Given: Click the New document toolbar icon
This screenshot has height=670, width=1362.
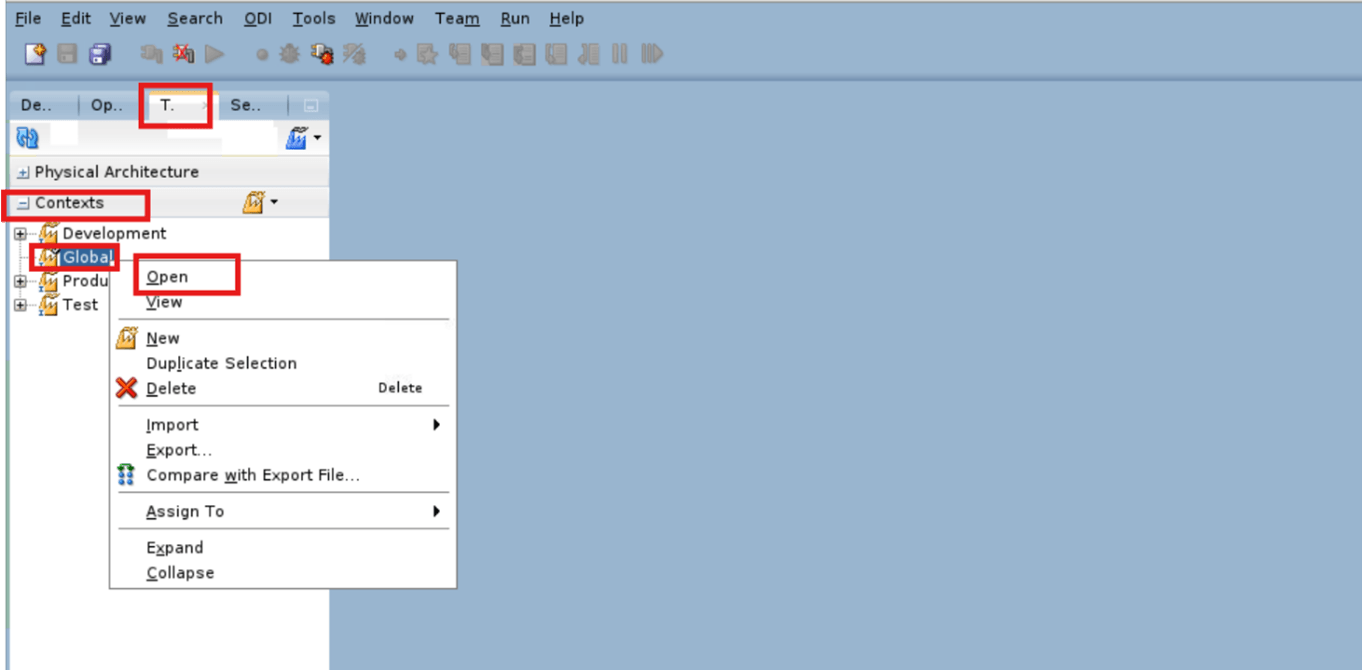Looking at the screenshot, I should click(x=35, y=54).
